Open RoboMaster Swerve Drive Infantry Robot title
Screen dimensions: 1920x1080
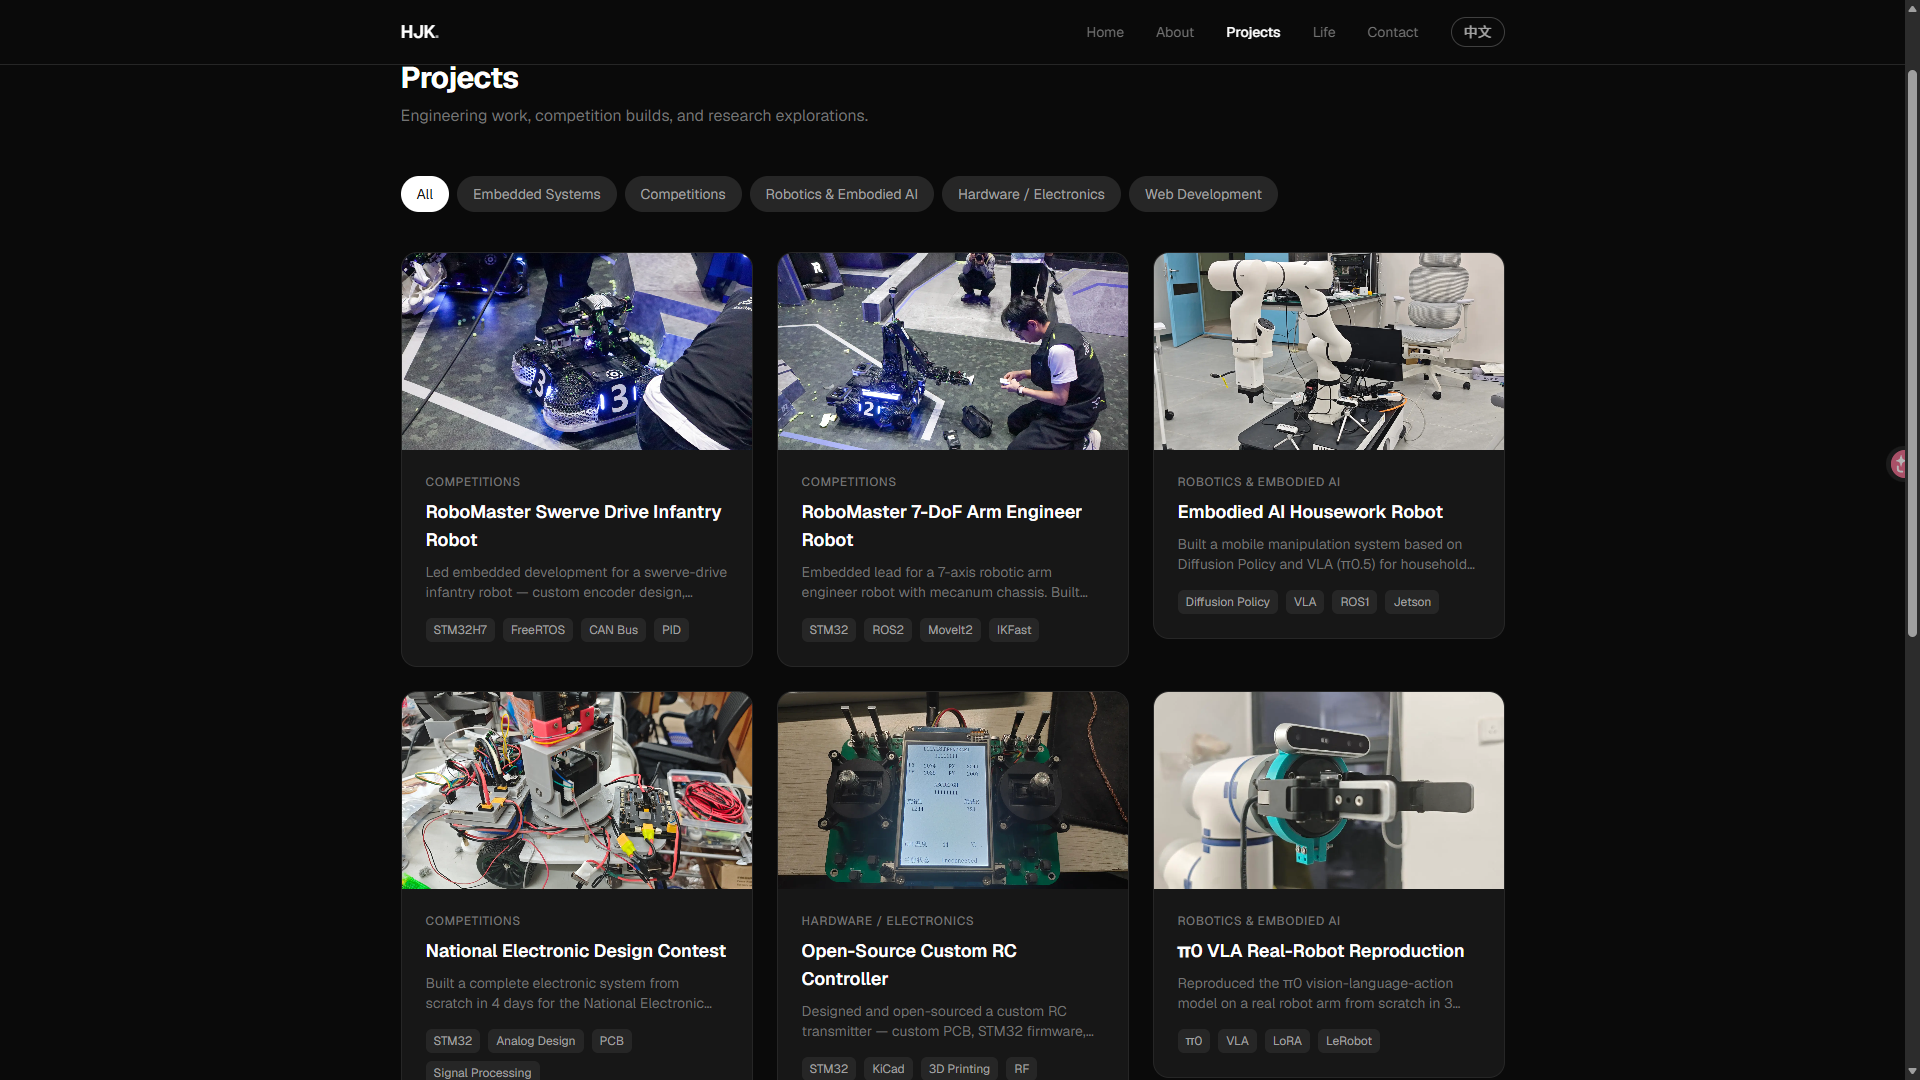tap(573, 526)
